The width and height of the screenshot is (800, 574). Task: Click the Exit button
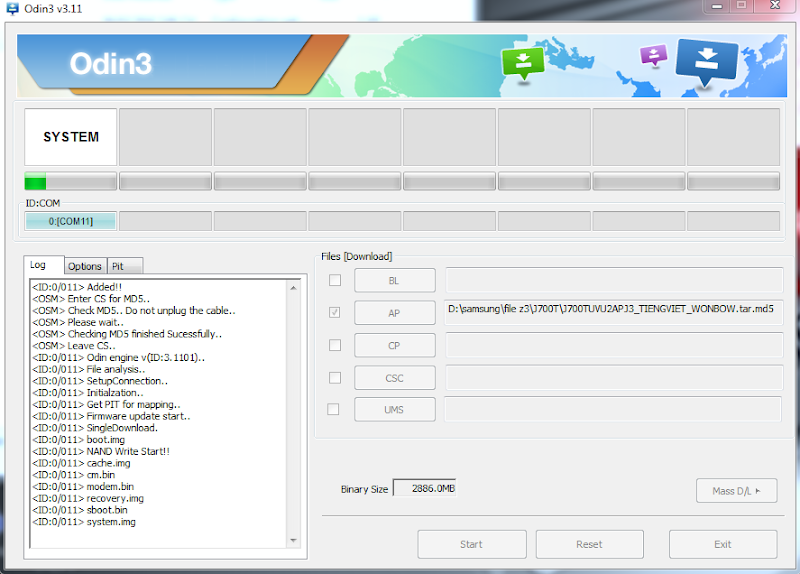(723, 544)
